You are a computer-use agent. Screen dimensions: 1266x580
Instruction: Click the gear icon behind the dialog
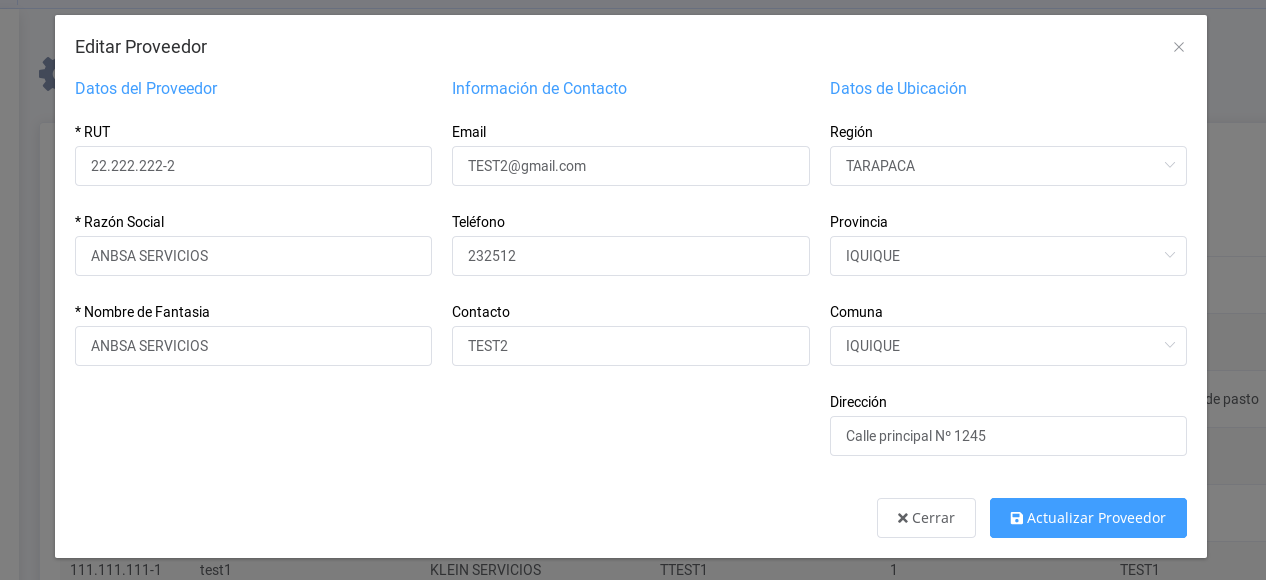click(x=46, y=74)
